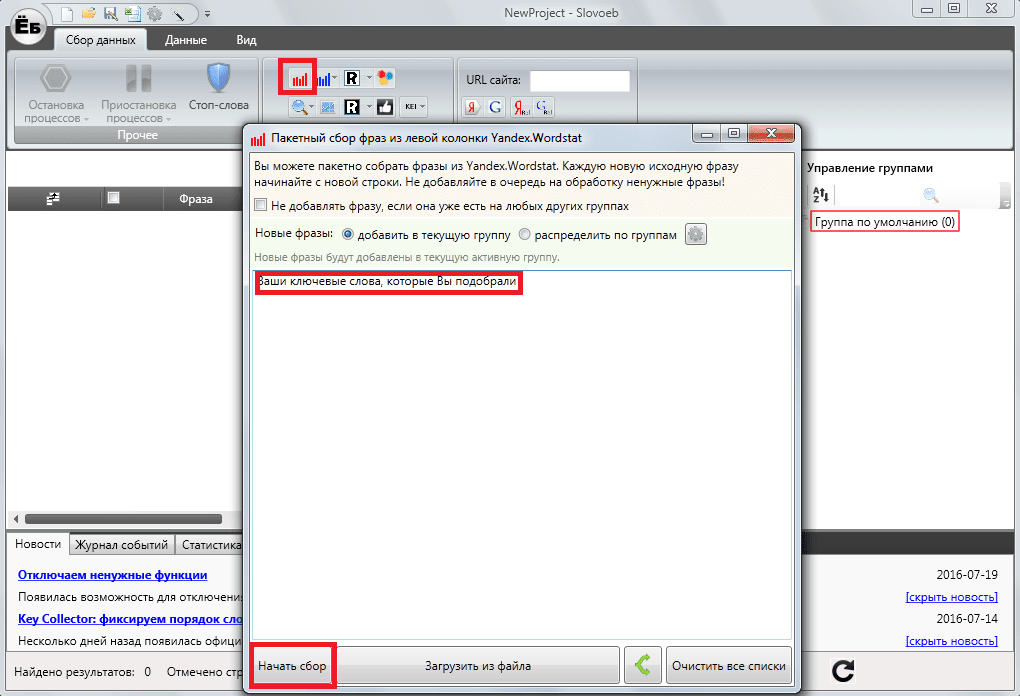The width and height of the screenshot is (1020, 696).
Task: Click 'Загрузить из файла' button
Action: 478,665
